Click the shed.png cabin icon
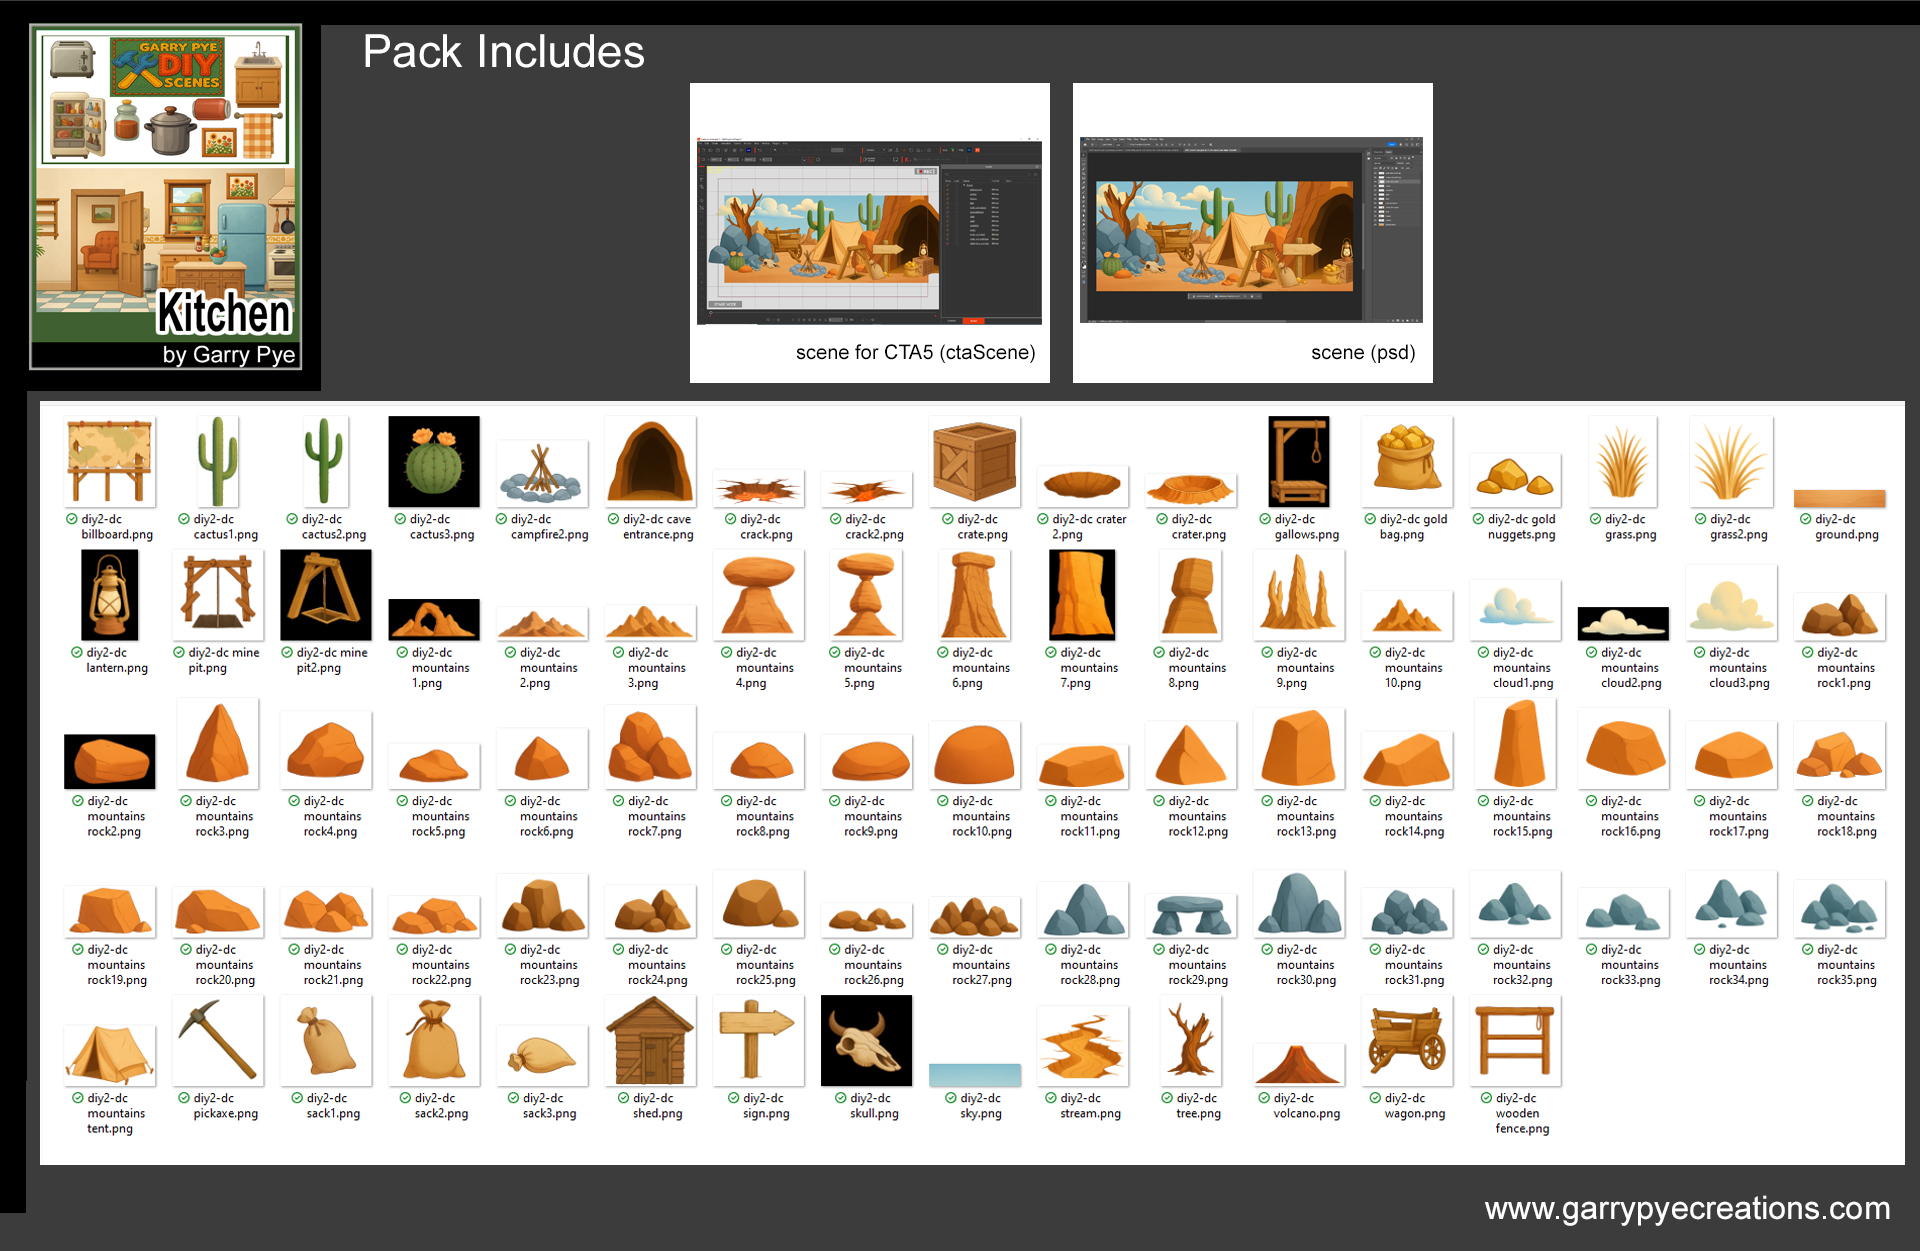Image resolution: width=1920 pixels, height=1251 pixels. point(650,1041)
